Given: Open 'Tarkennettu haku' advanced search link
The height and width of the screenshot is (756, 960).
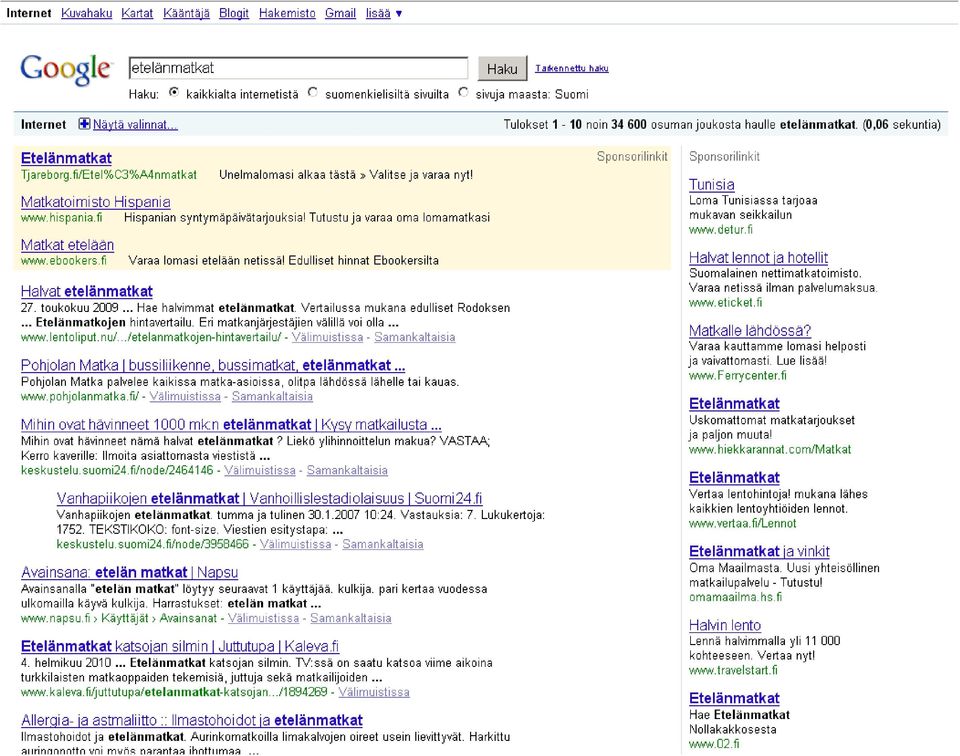Looking at the screenshot, I should (572, 69).
